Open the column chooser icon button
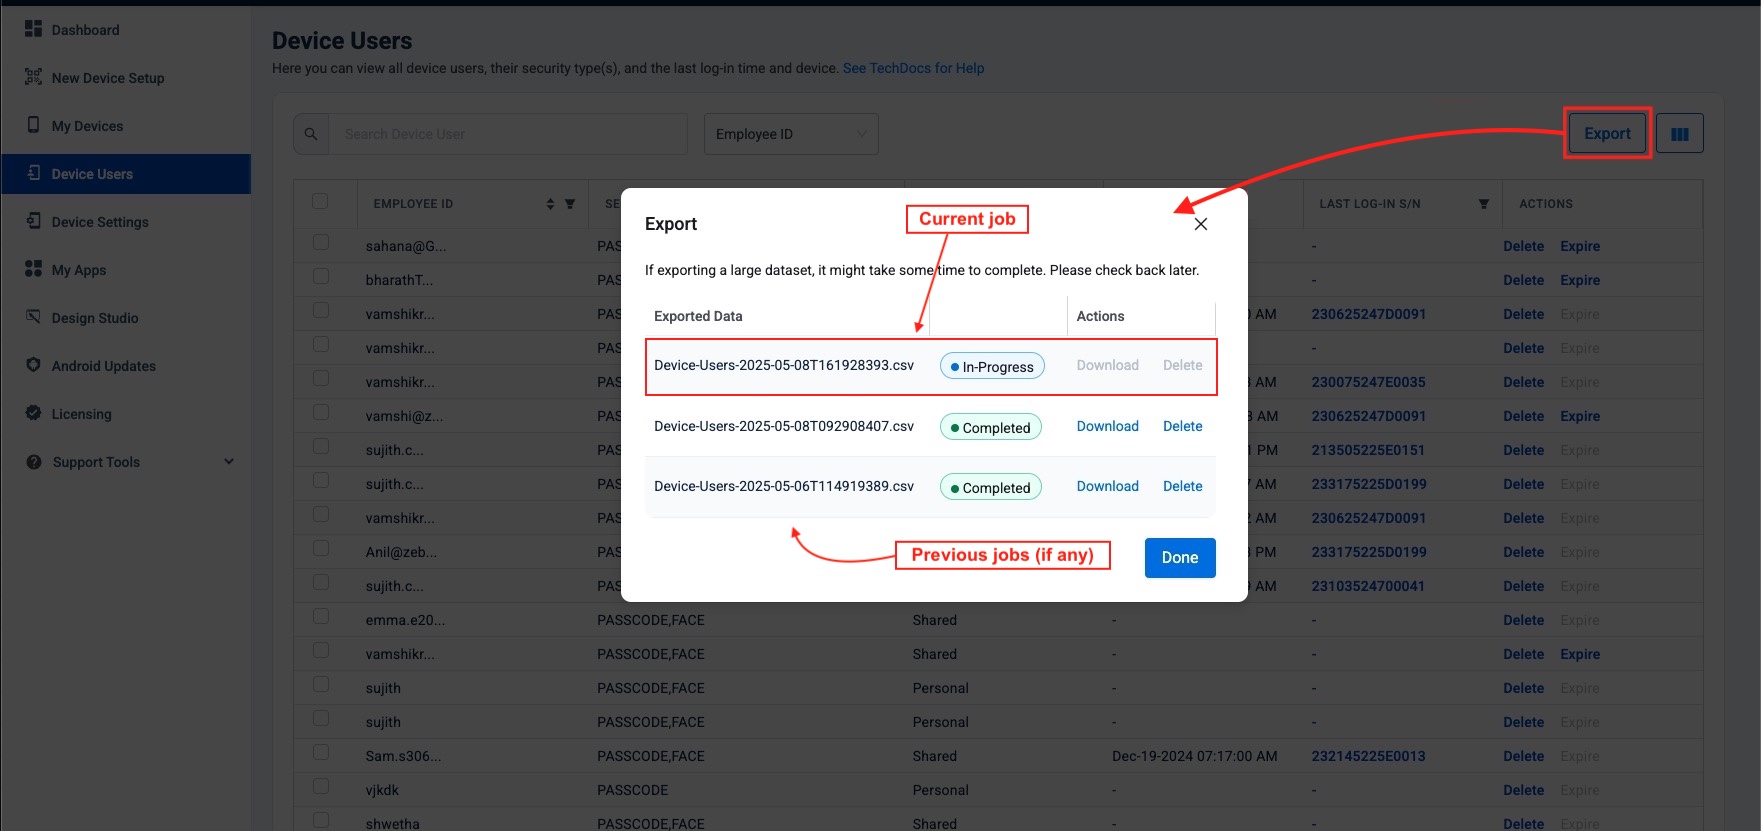This screenshot has width=1761, height=831. (x=1679, y=134)
